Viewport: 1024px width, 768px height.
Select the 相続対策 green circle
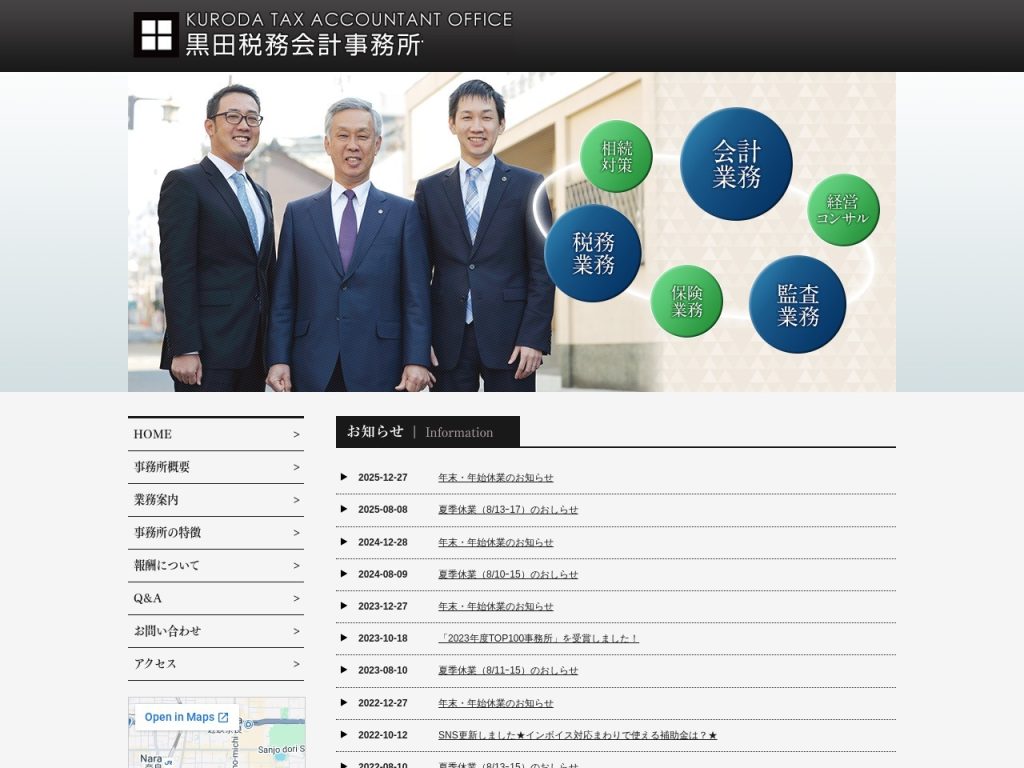click(616, 156)
